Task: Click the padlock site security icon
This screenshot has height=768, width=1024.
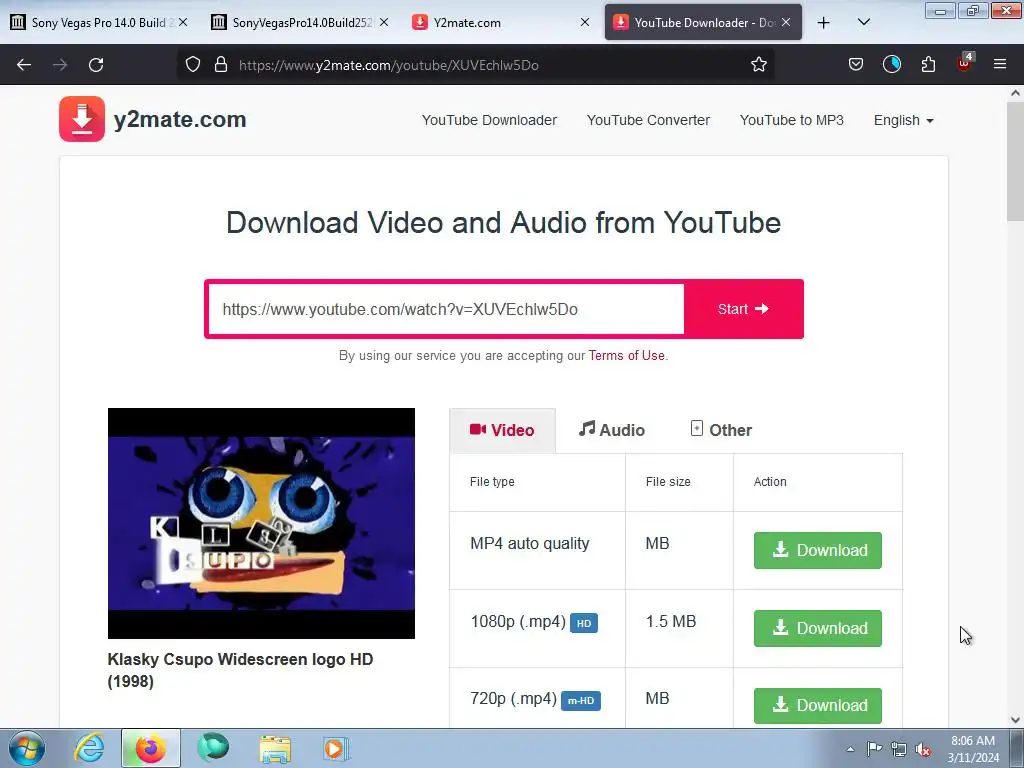Action: pos(221,65)
